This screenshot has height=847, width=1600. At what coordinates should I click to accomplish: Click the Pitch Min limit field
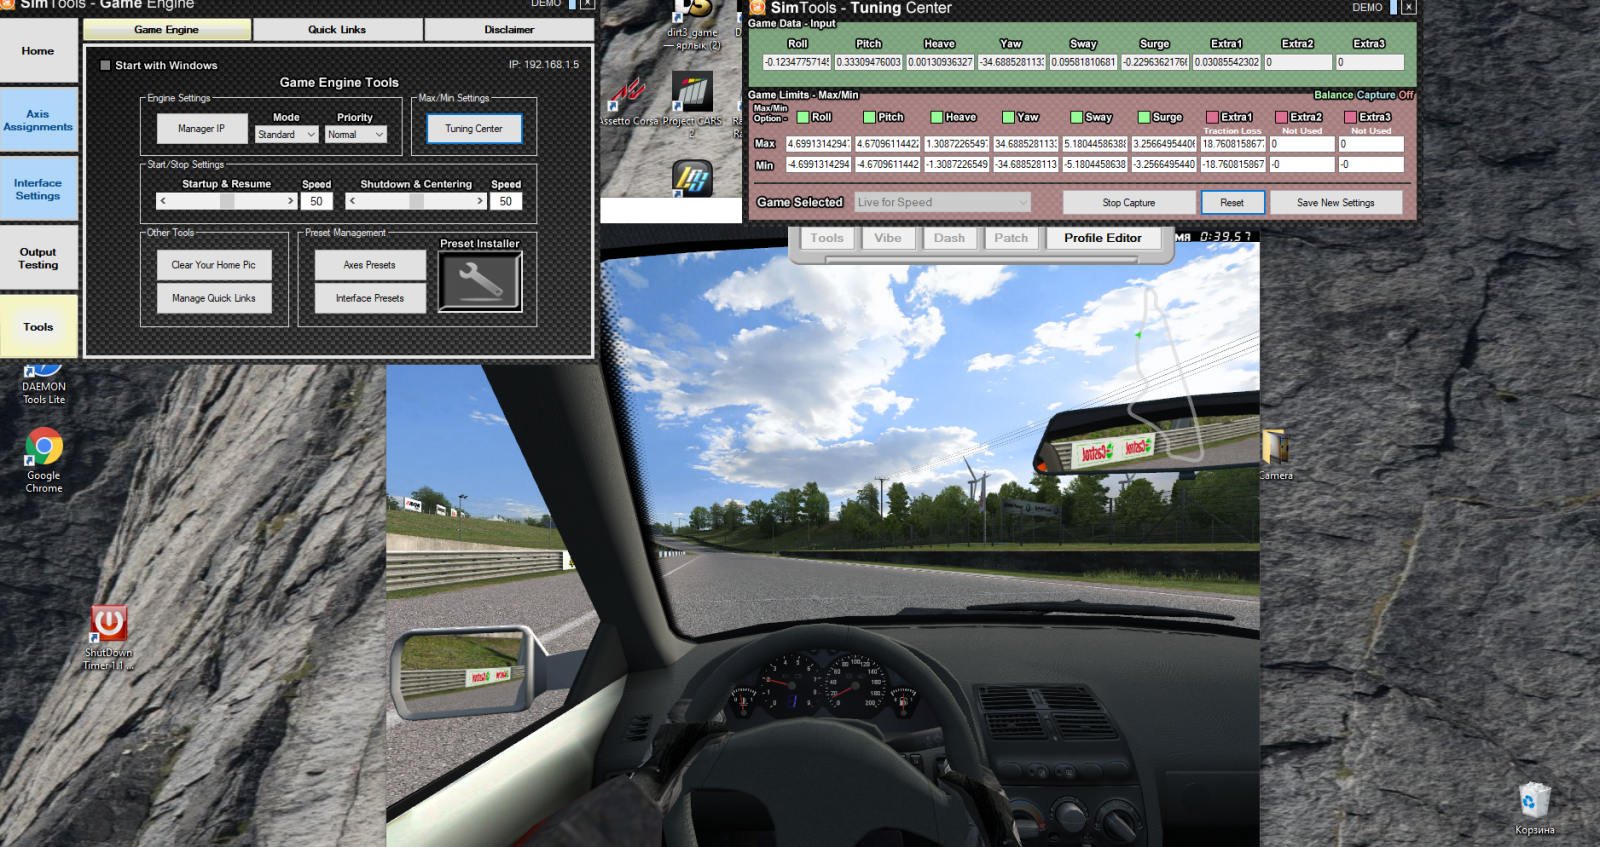[x=888, y=164]
